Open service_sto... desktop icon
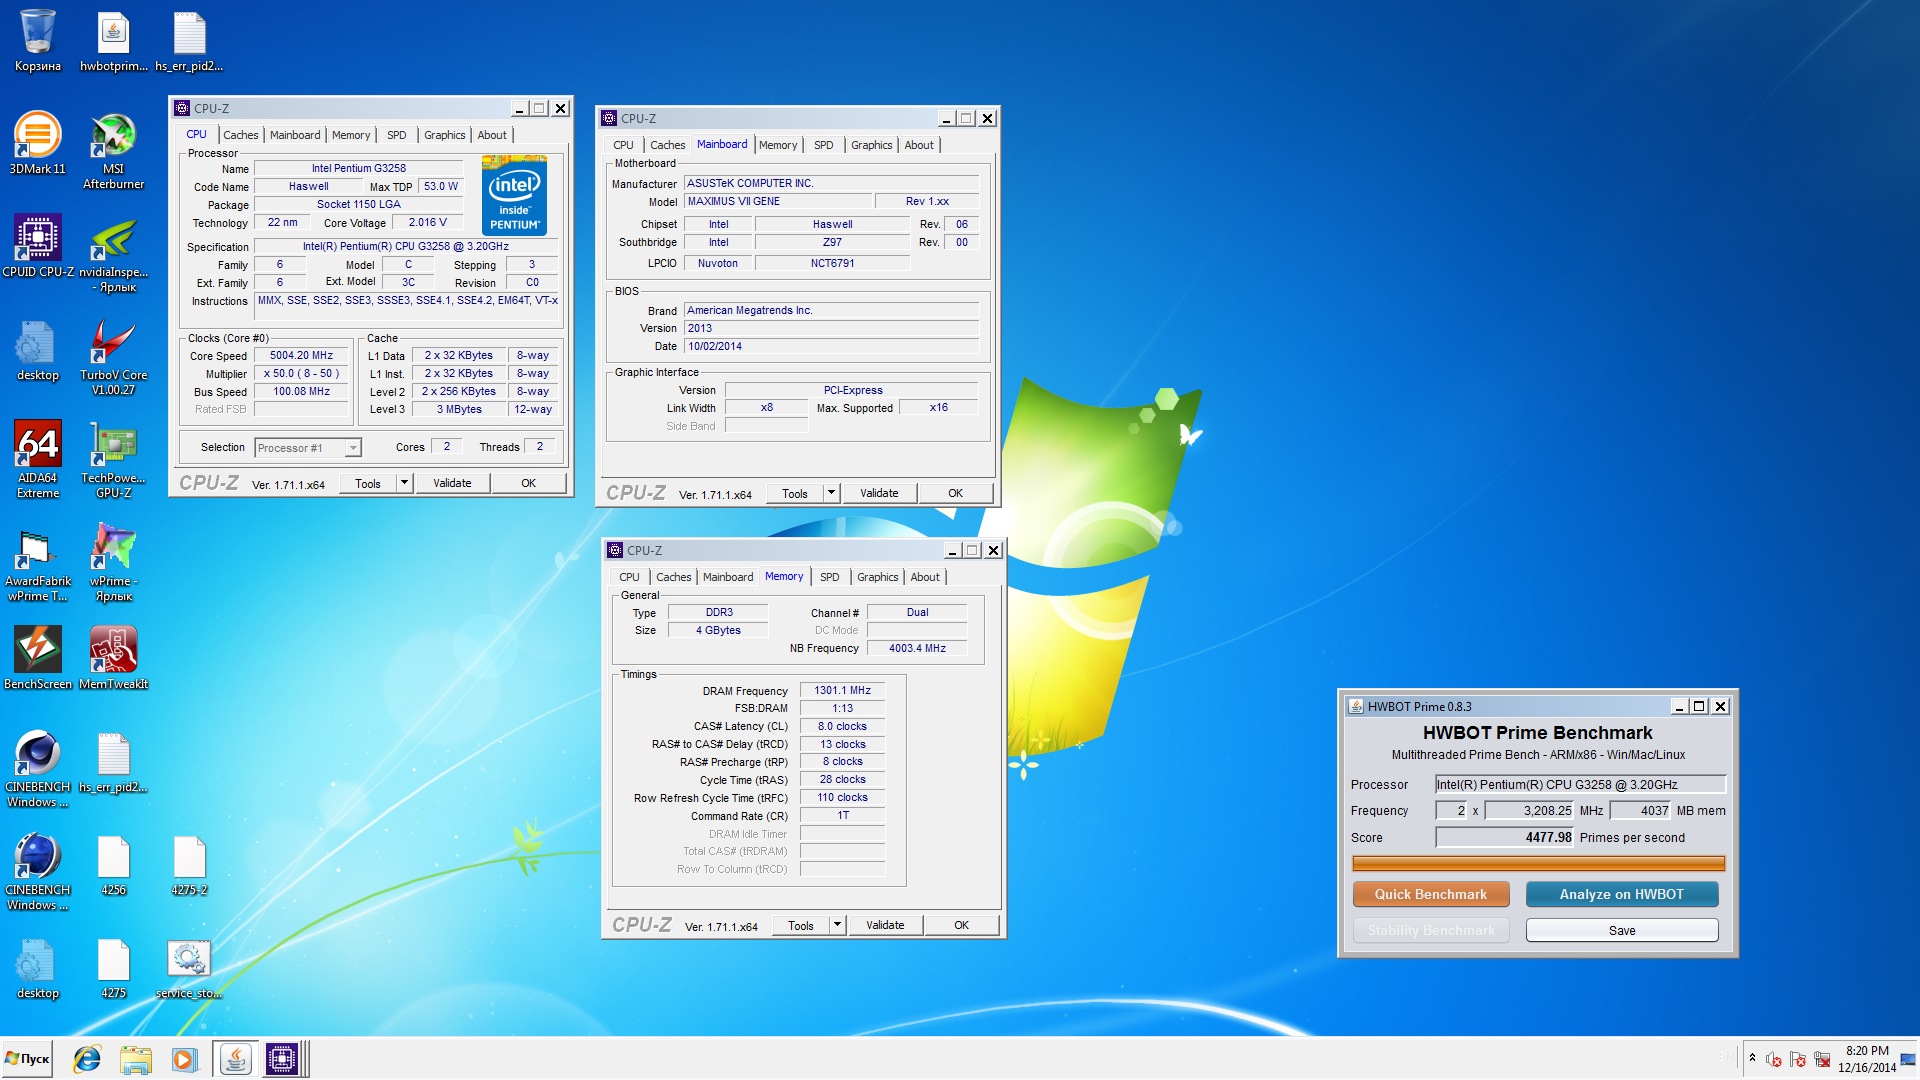 (x=189, y=968)
